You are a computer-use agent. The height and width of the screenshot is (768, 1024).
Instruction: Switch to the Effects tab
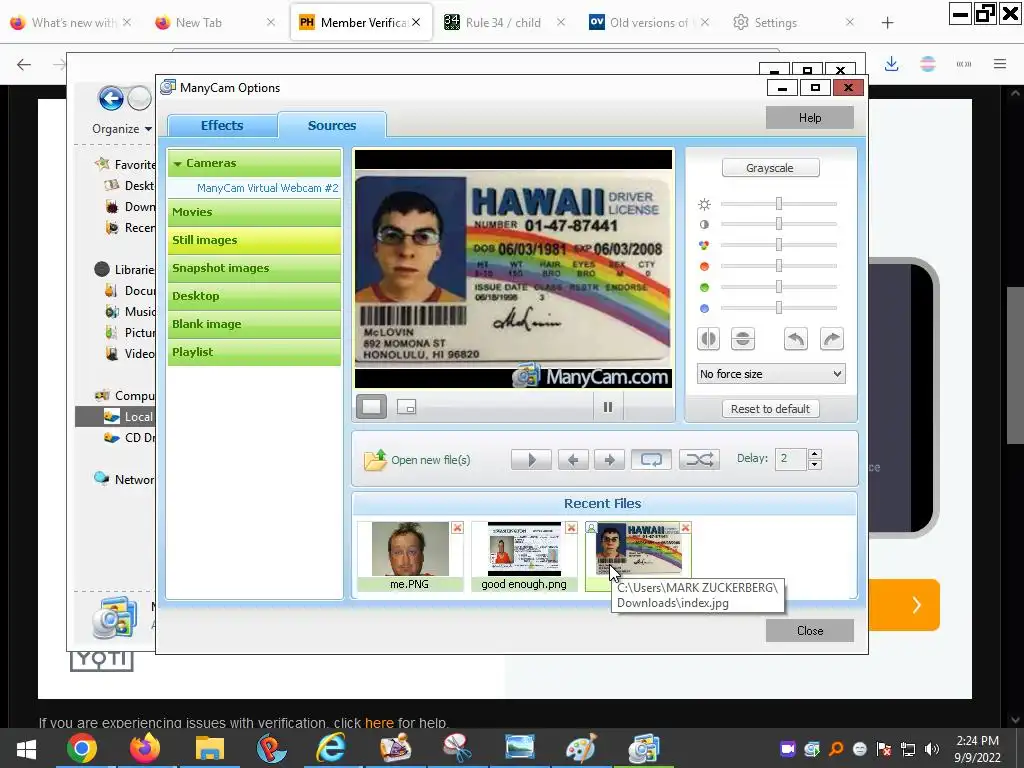click(222, 125)
